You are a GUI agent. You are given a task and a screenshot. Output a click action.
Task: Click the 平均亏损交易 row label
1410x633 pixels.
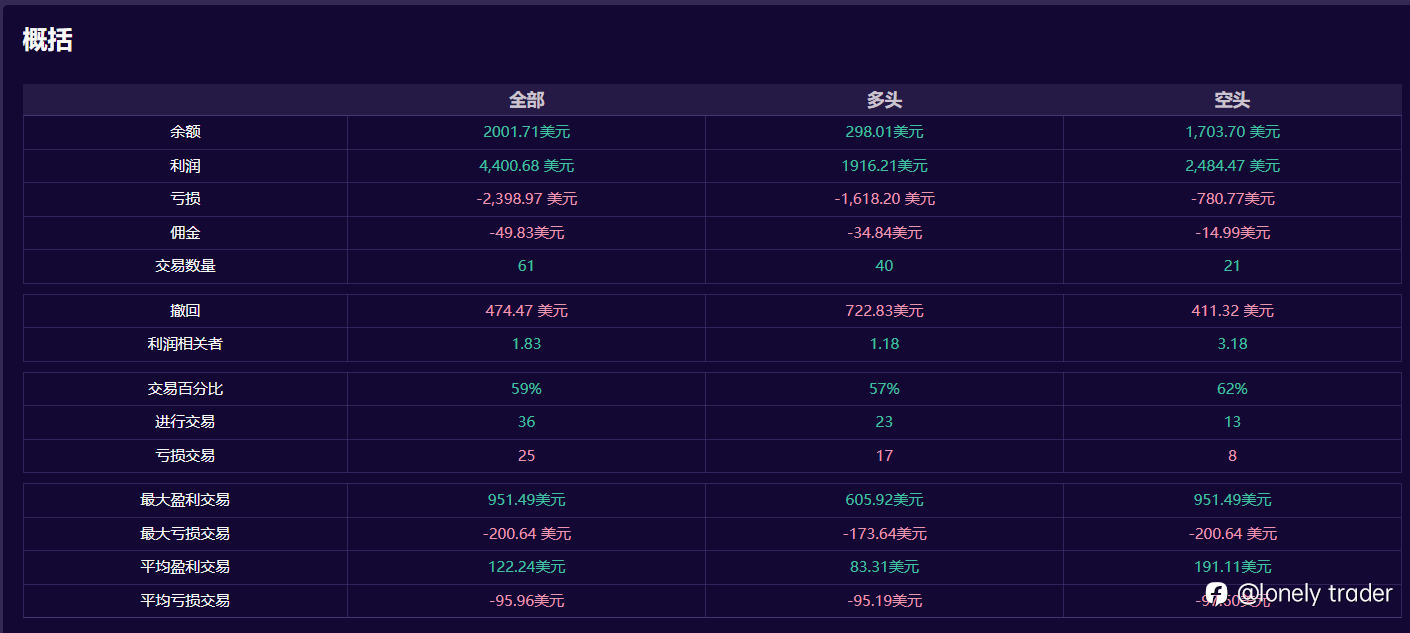(x=185, y=601)
